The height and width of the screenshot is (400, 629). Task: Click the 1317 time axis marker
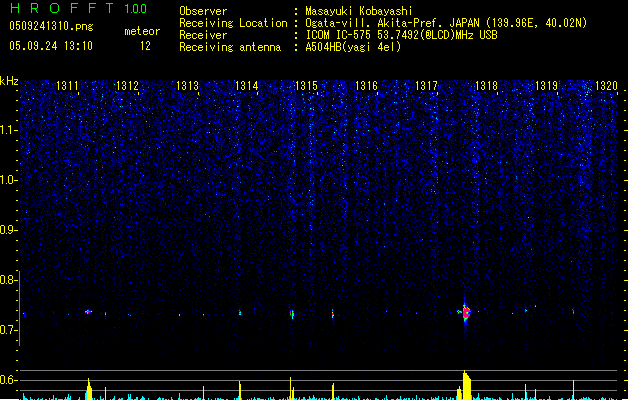[426, 86]
